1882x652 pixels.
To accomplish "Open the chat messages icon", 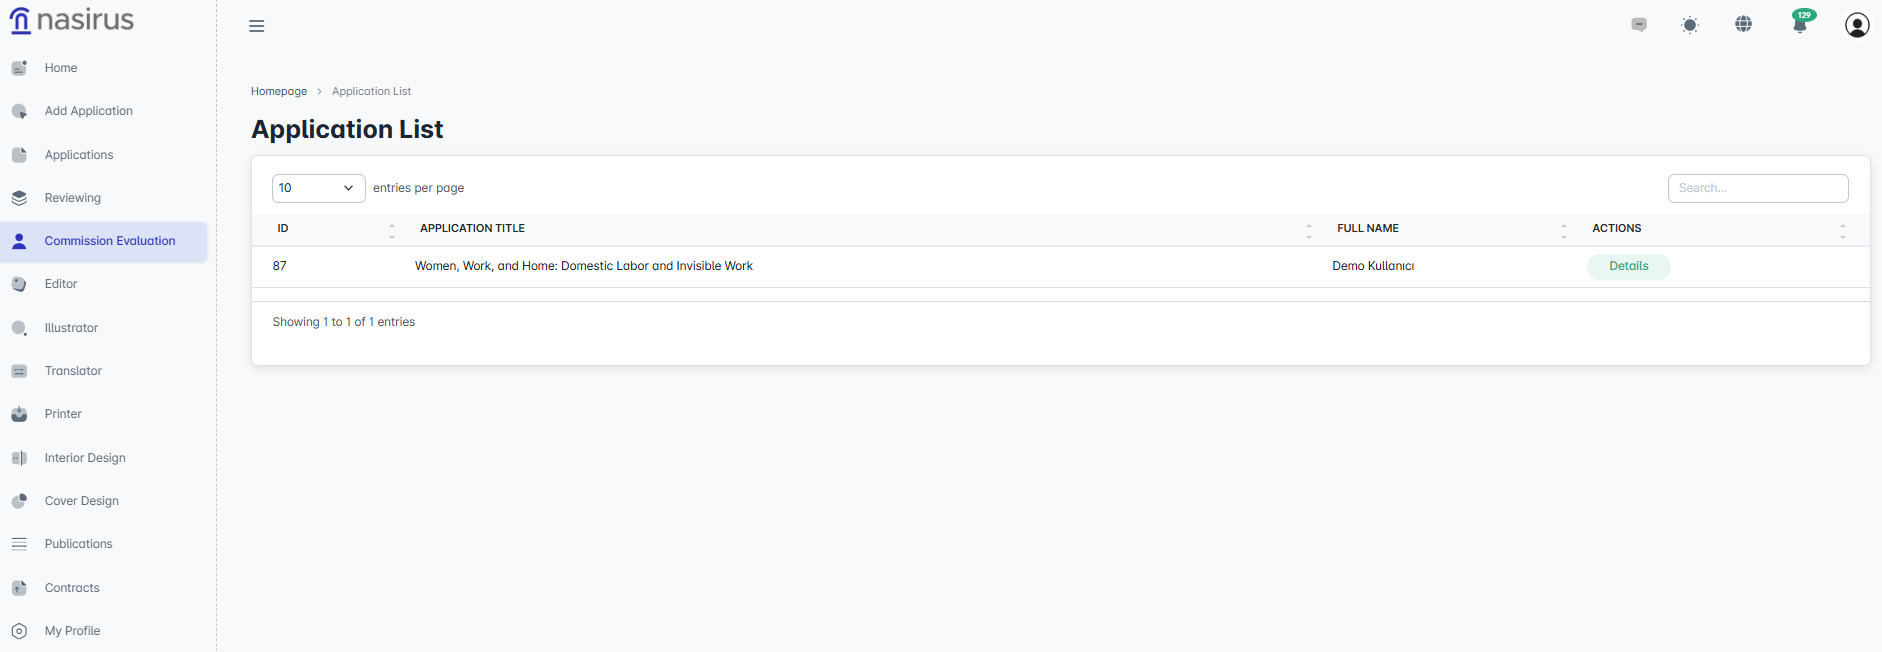I will 1639,25.
